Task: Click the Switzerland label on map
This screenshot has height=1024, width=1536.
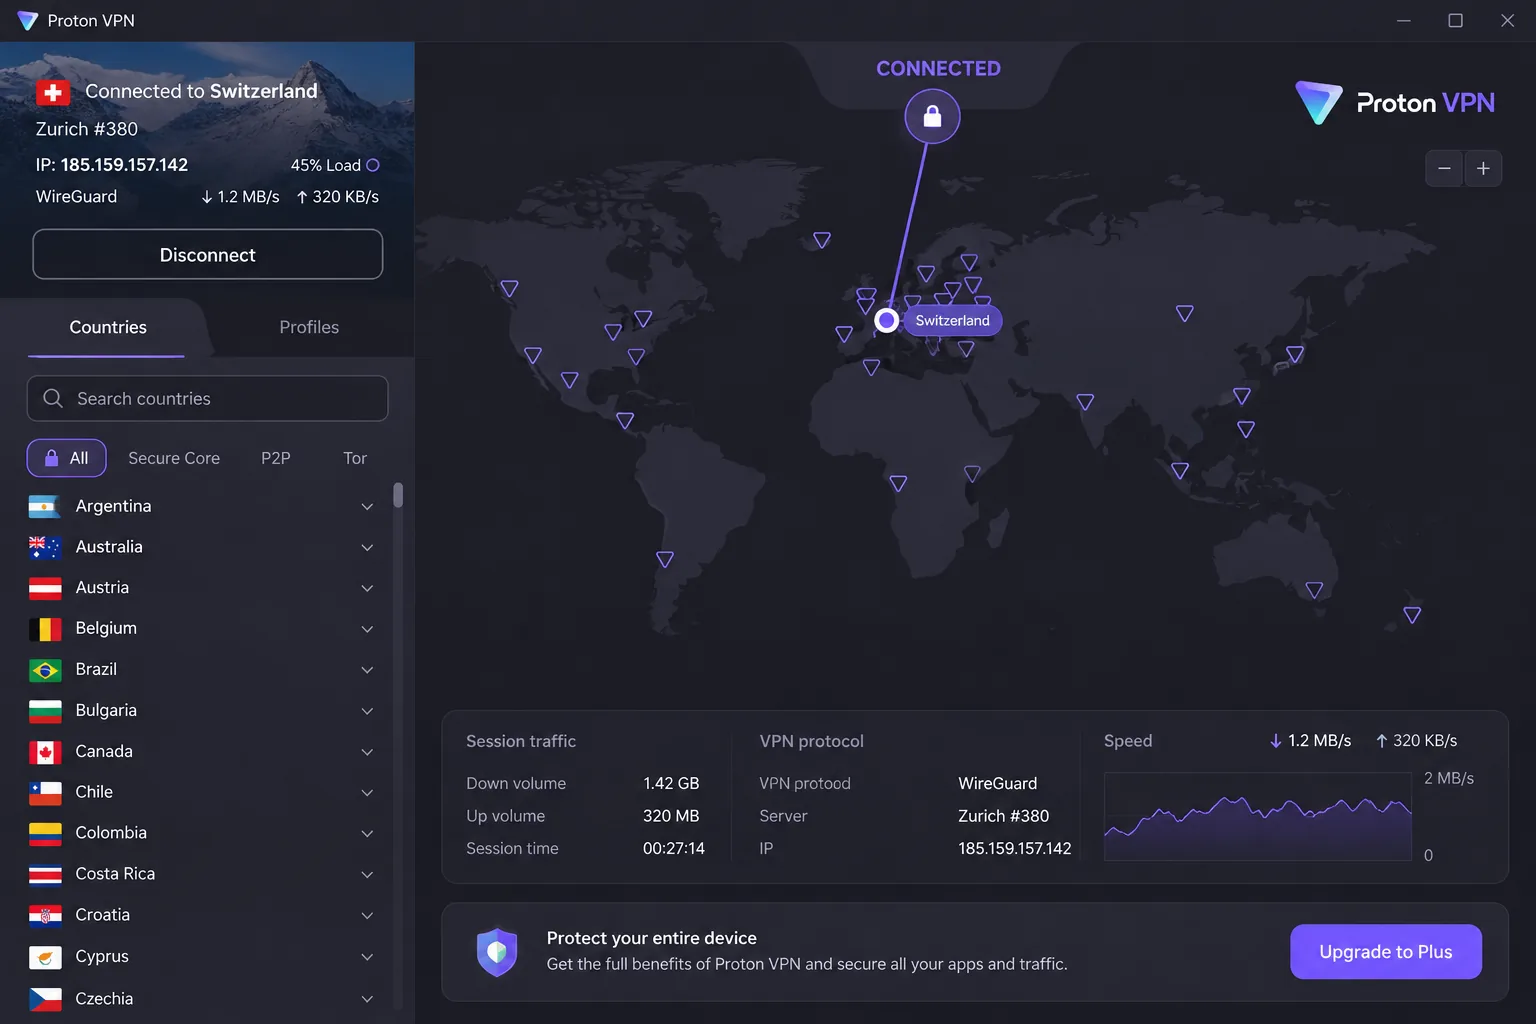Action: pos(952,320)
